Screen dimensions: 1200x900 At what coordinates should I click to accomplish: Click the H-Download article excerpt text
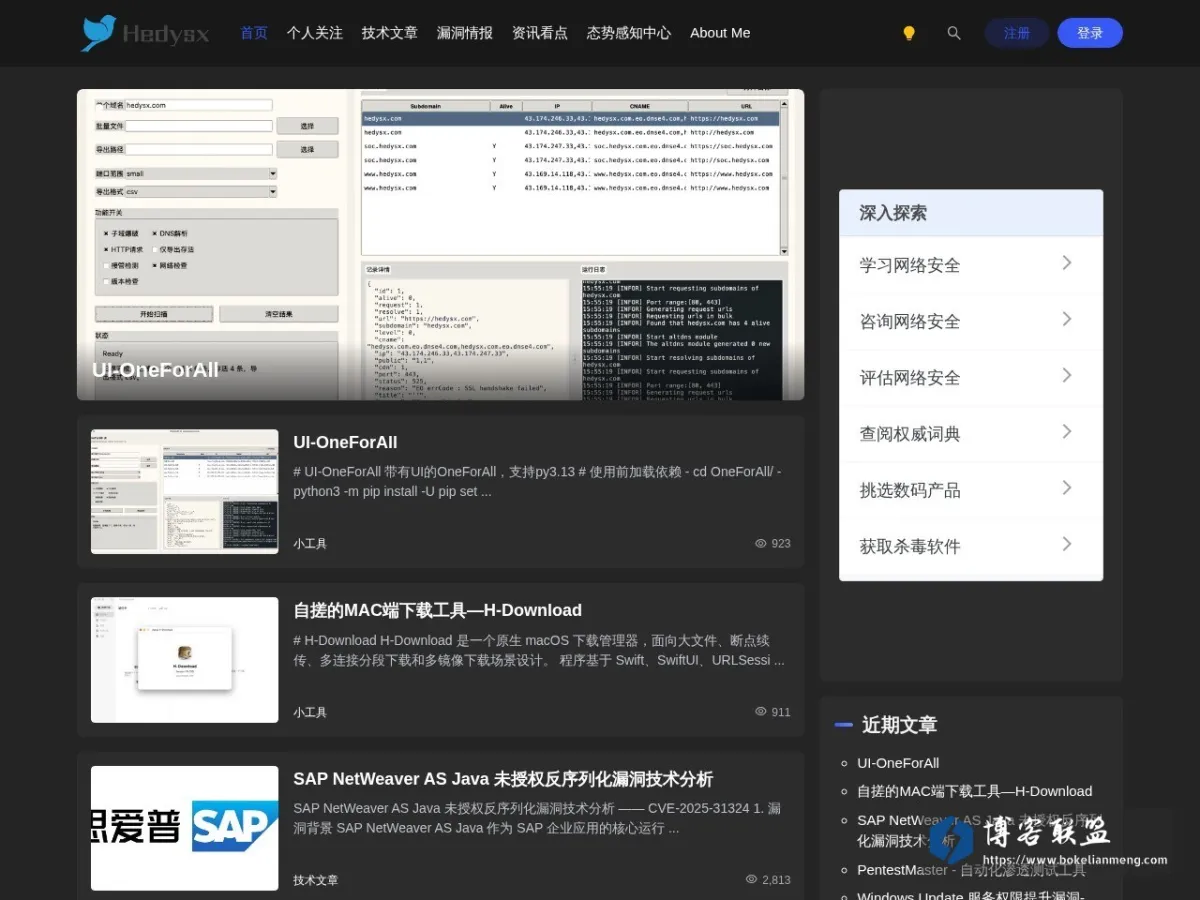(x=538, y=650)
